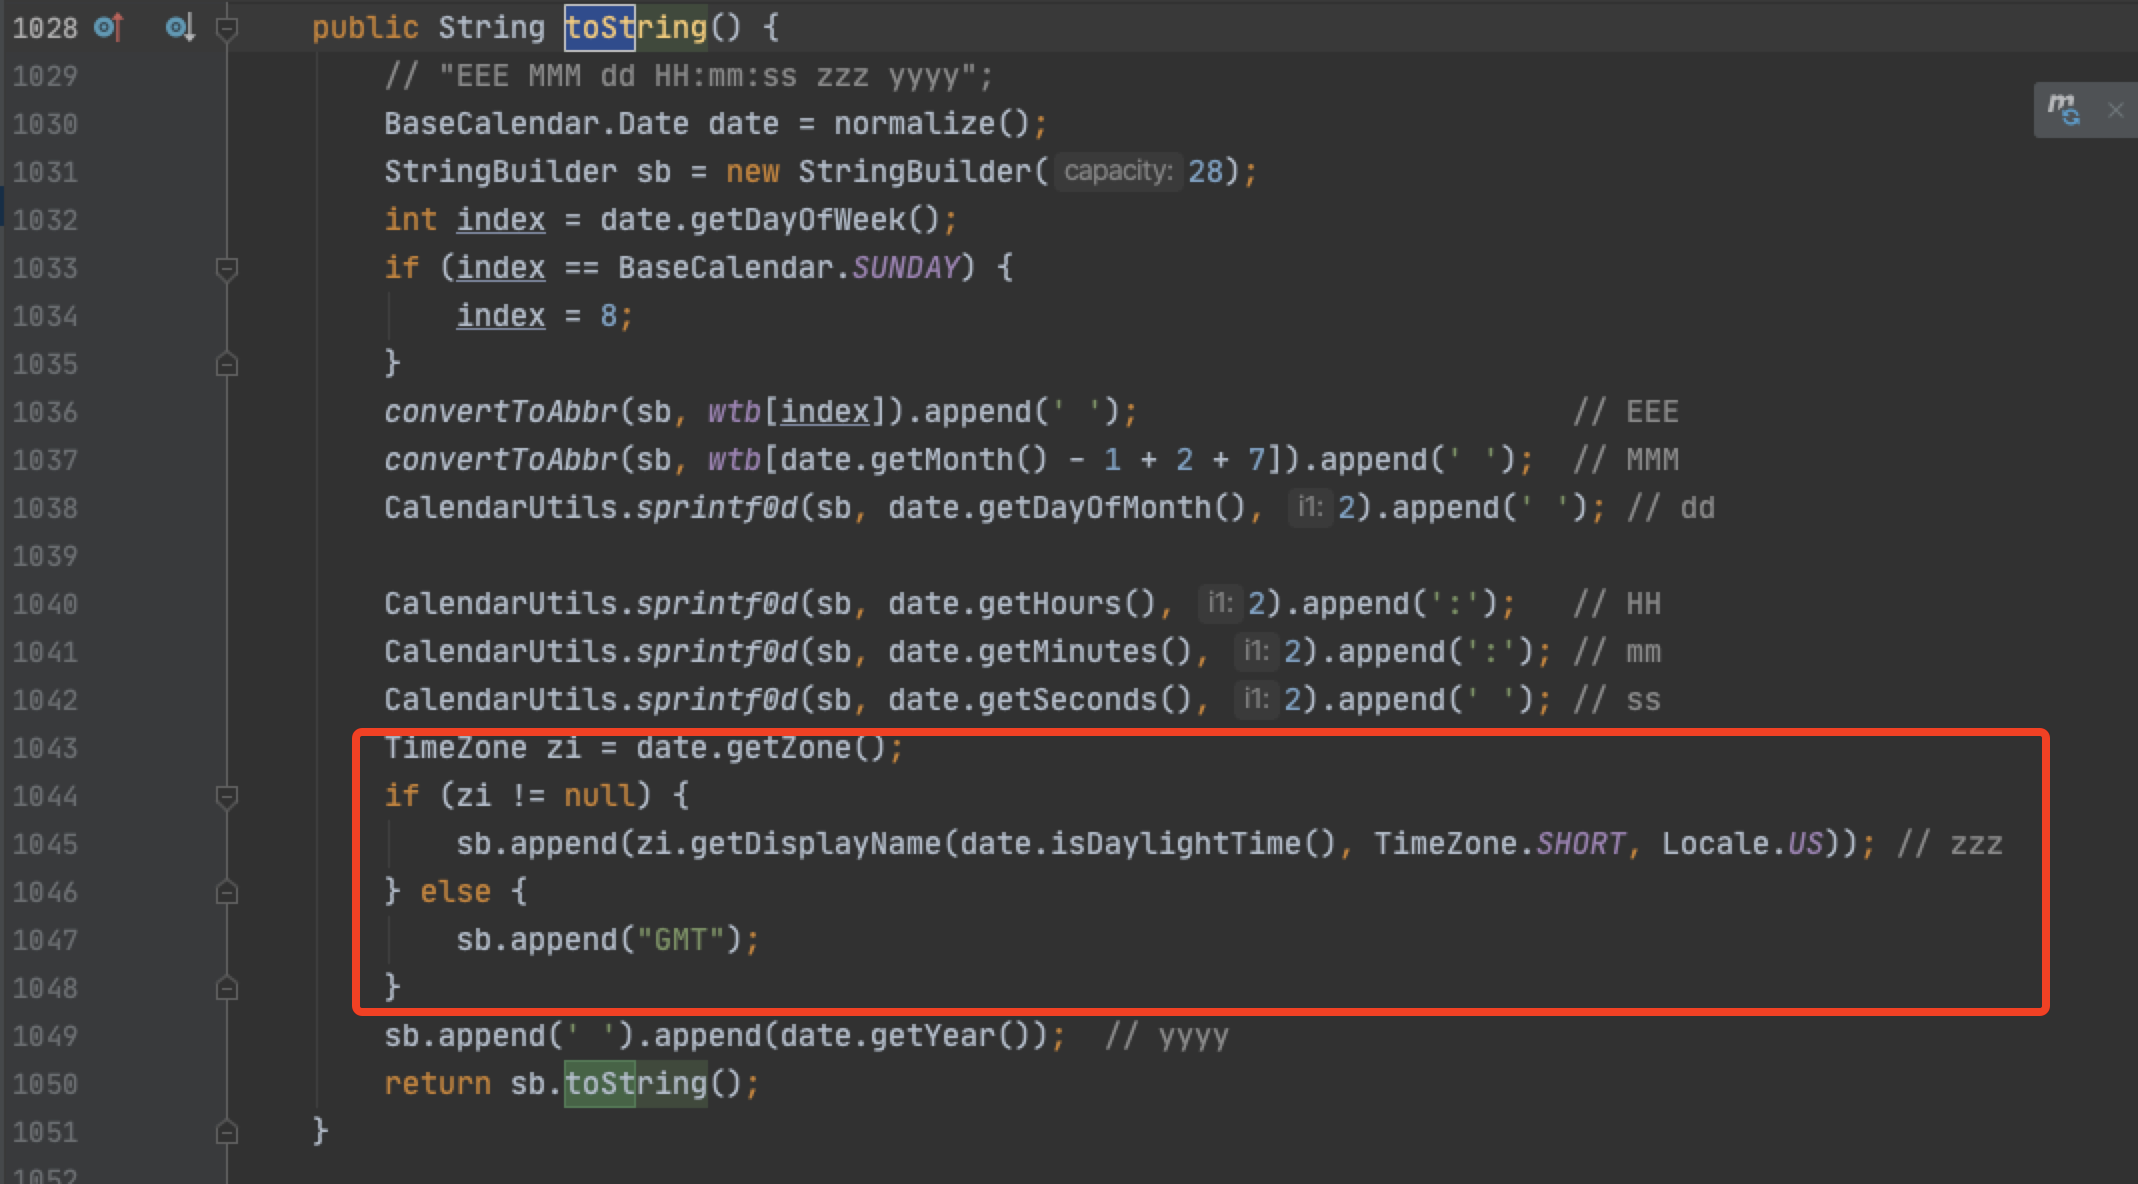The image size is (2138, 1184).
Task: Dismiss the Maven reload floating popup
Action: (2115, 110)
